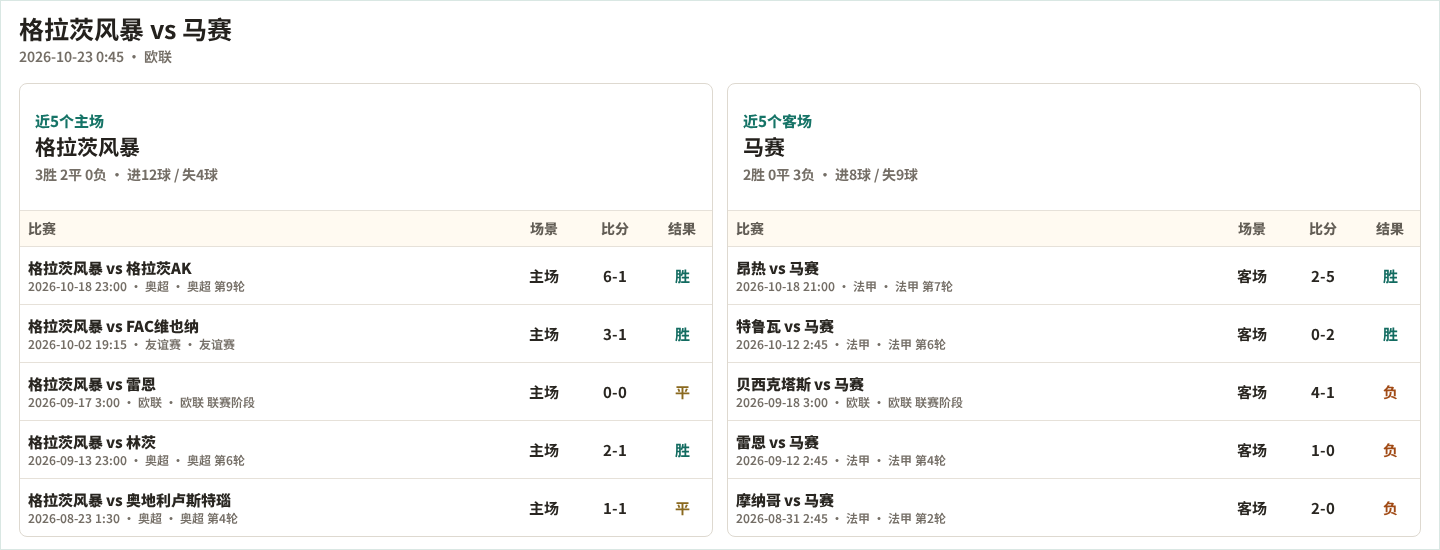Click the 胜 result for 特鲁瓦 match

pyautogui.click(x=1390, y=334)
